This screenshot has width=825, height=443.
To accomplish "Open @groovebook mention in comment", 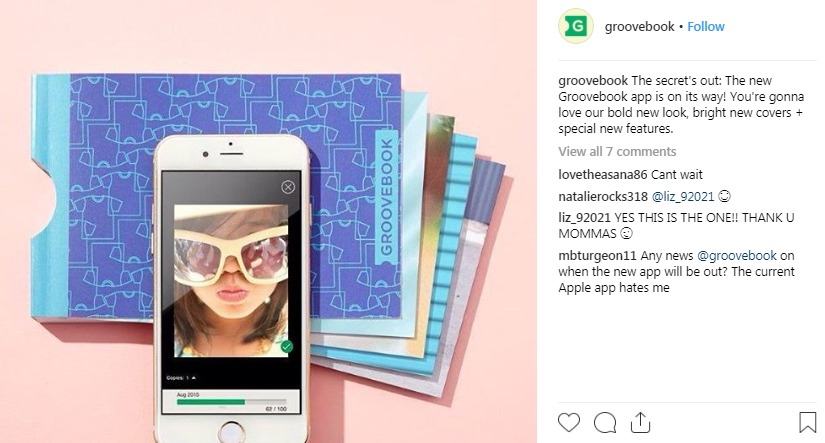I will point(737,256).
